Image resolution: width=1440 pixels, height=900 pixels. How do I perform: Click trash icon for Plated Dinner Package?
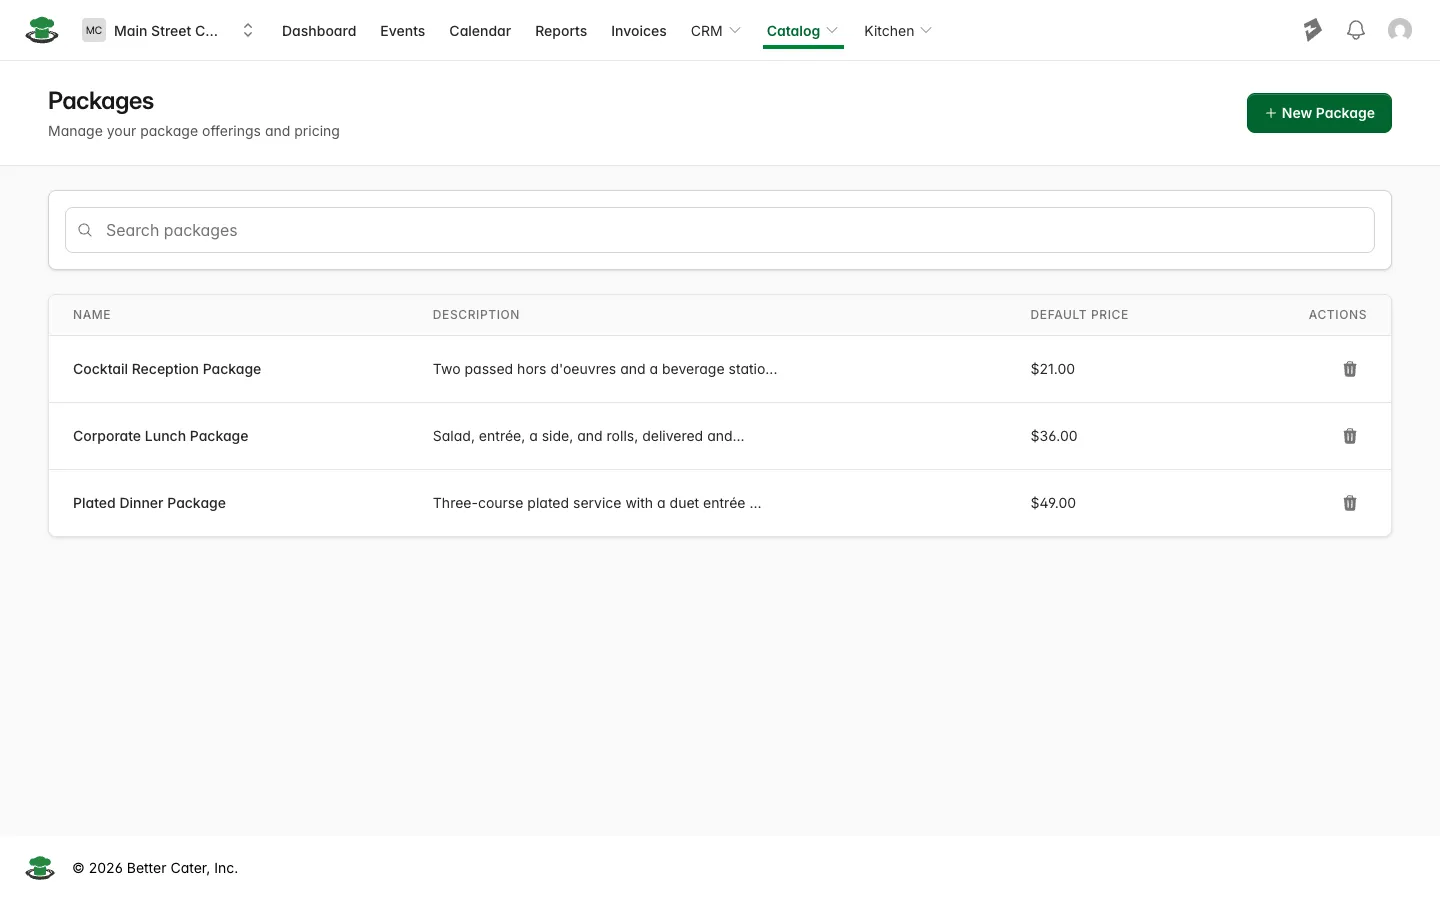pos(1349,503)
